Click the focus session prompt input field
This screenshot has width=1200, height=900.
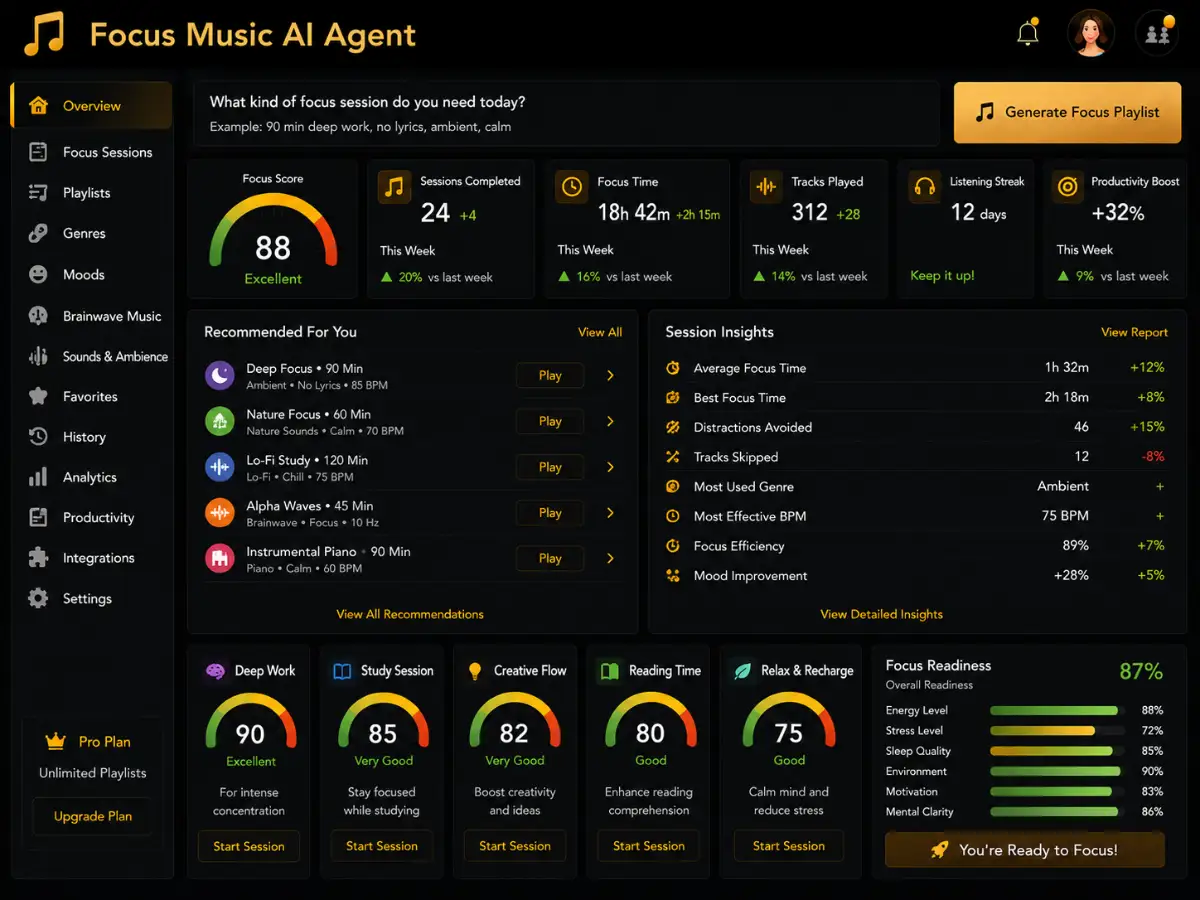coord(566,114)
